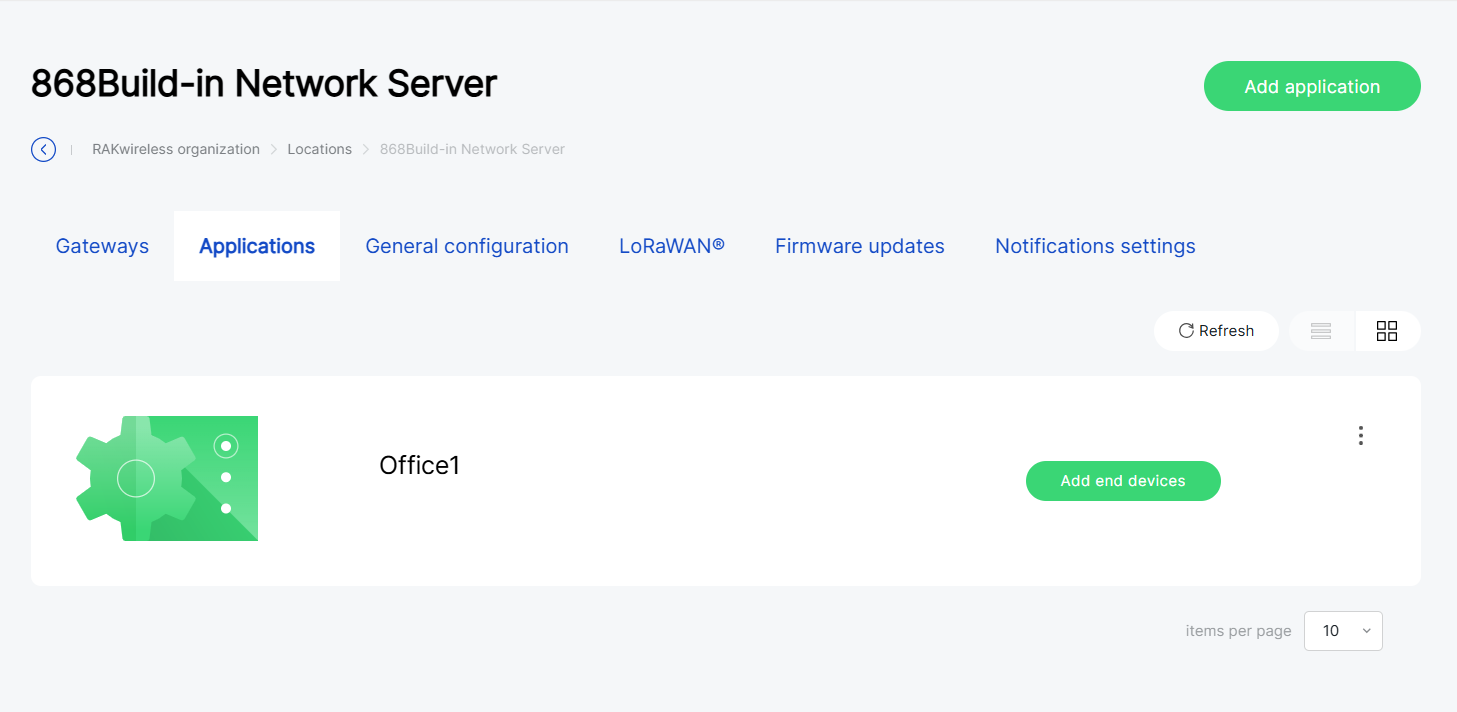Switch to list view layout
This screenshot has height=712, width=1457.
pyautogui.click(x=1320, y=330)
